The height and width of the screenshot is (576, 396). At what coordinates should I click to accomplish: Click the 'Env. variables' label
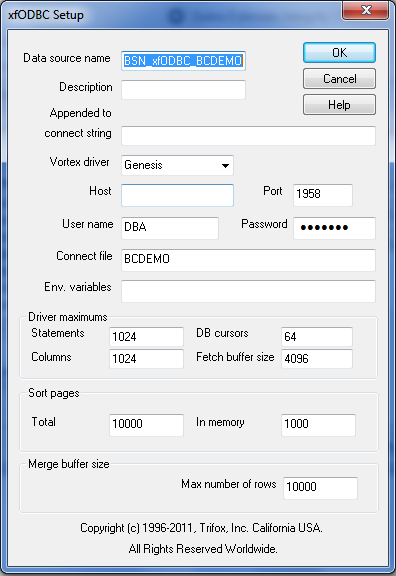(78, 287)
